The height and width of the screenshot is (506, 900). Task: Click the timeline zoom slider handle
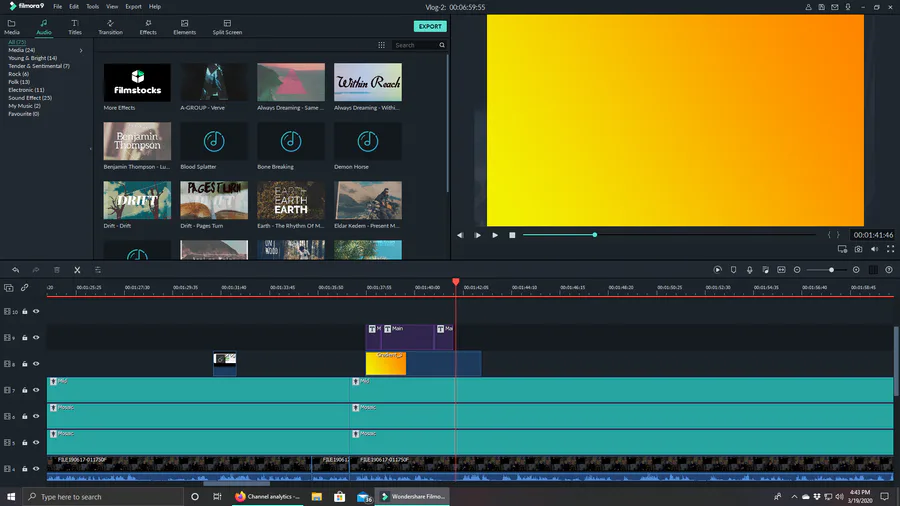(x=831, y=270)
